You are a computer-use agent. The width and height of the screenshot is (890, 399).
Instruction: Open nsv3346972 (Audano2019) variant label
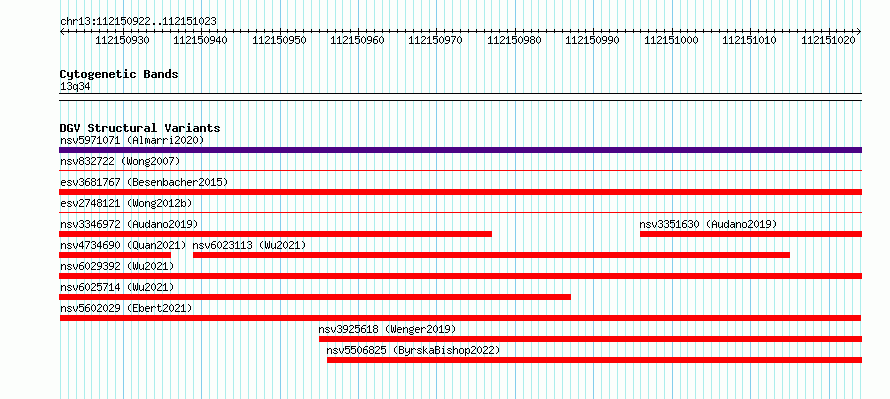[x=129, y=224]
